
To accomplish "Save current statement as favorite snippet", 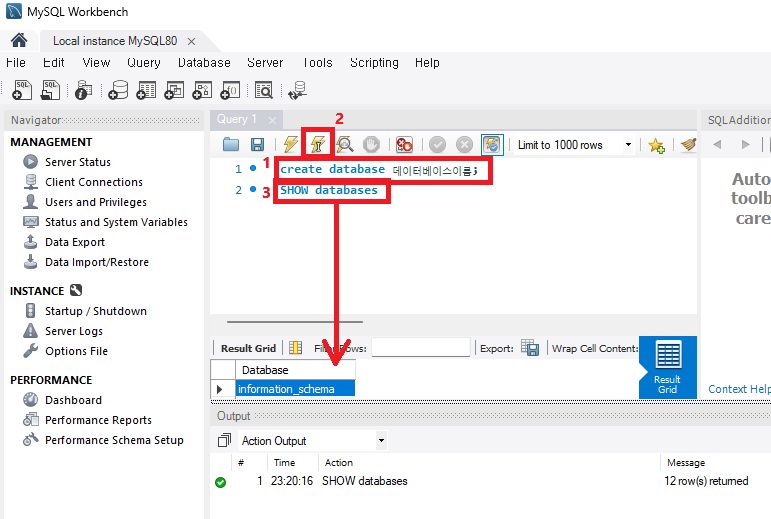I will pos(656,145).
